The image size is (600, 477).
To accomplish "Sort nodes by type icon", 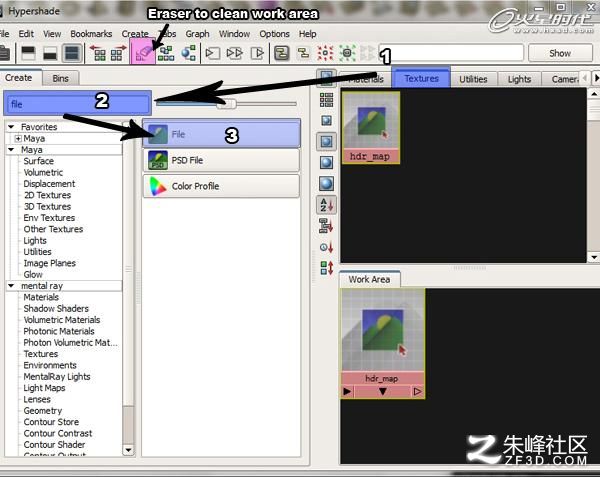I will [326, 226].
